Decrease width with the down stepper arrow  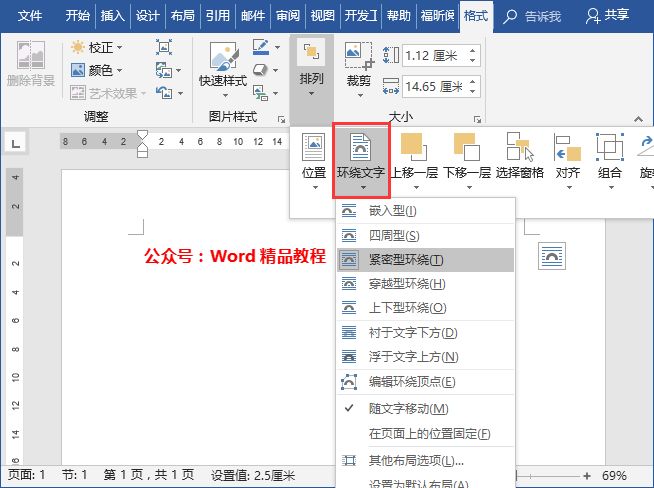click(x=473, y=91)
